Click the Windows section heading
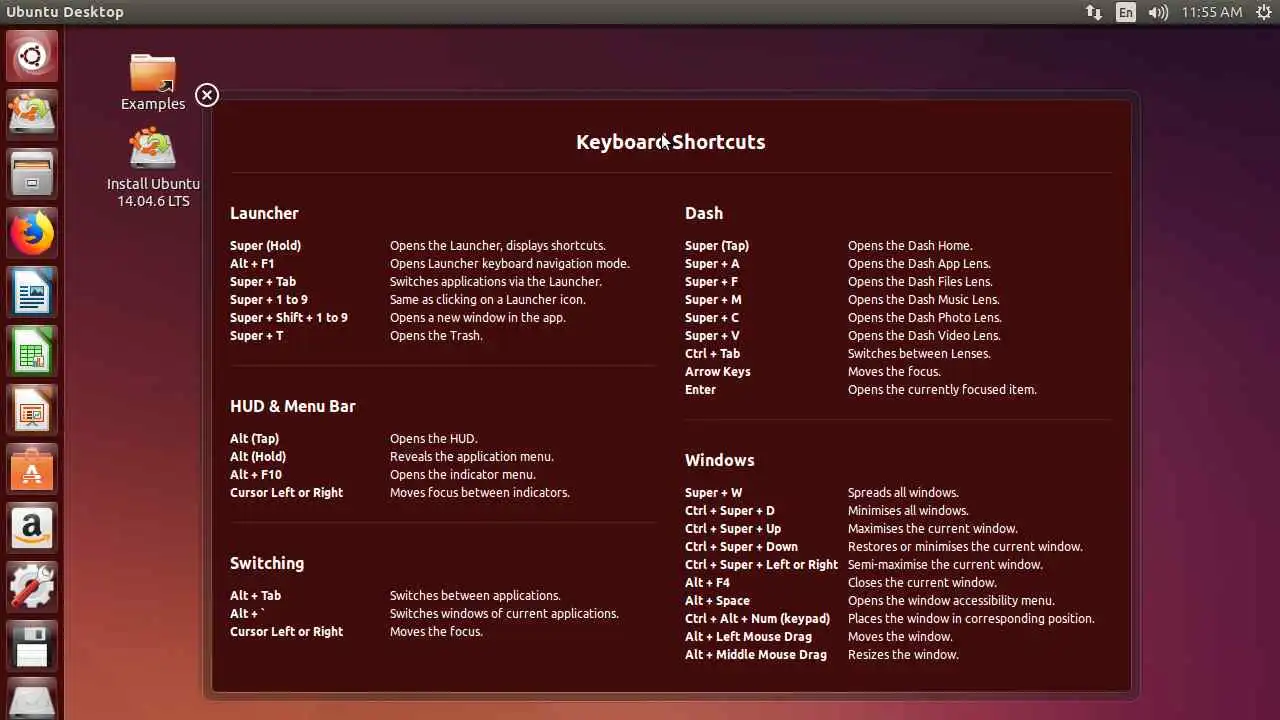 [x=720, y=460]
